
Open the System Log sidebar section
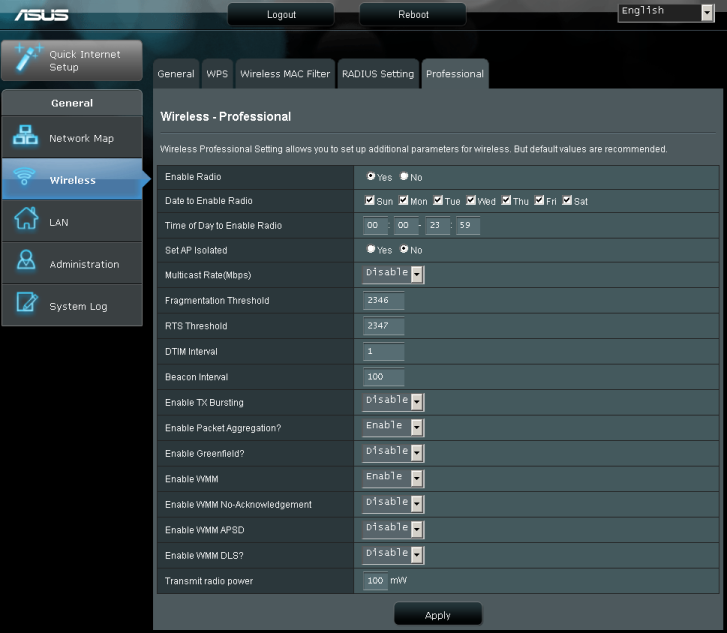pyautogui.click(x=72, y=305)
